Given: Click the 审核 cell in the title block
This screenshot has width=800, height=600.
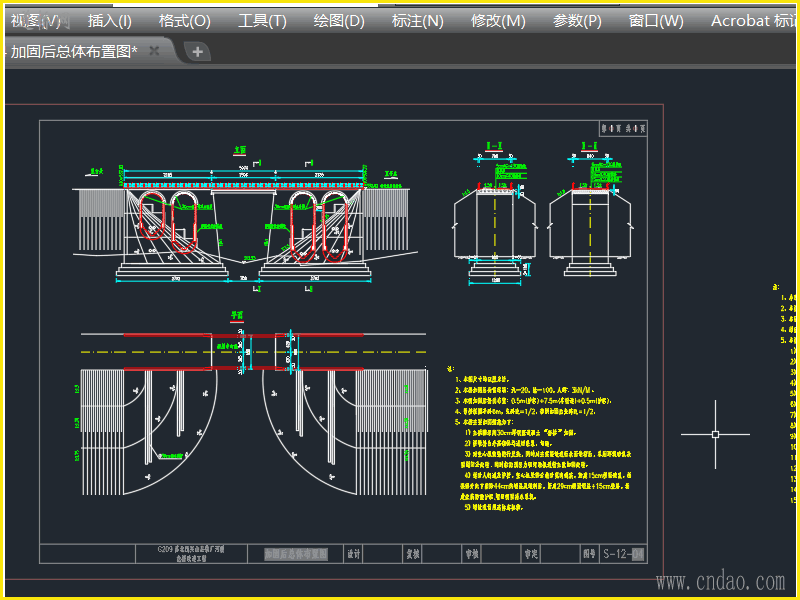Looking at the screenshot, I should [x=471, y=553].
